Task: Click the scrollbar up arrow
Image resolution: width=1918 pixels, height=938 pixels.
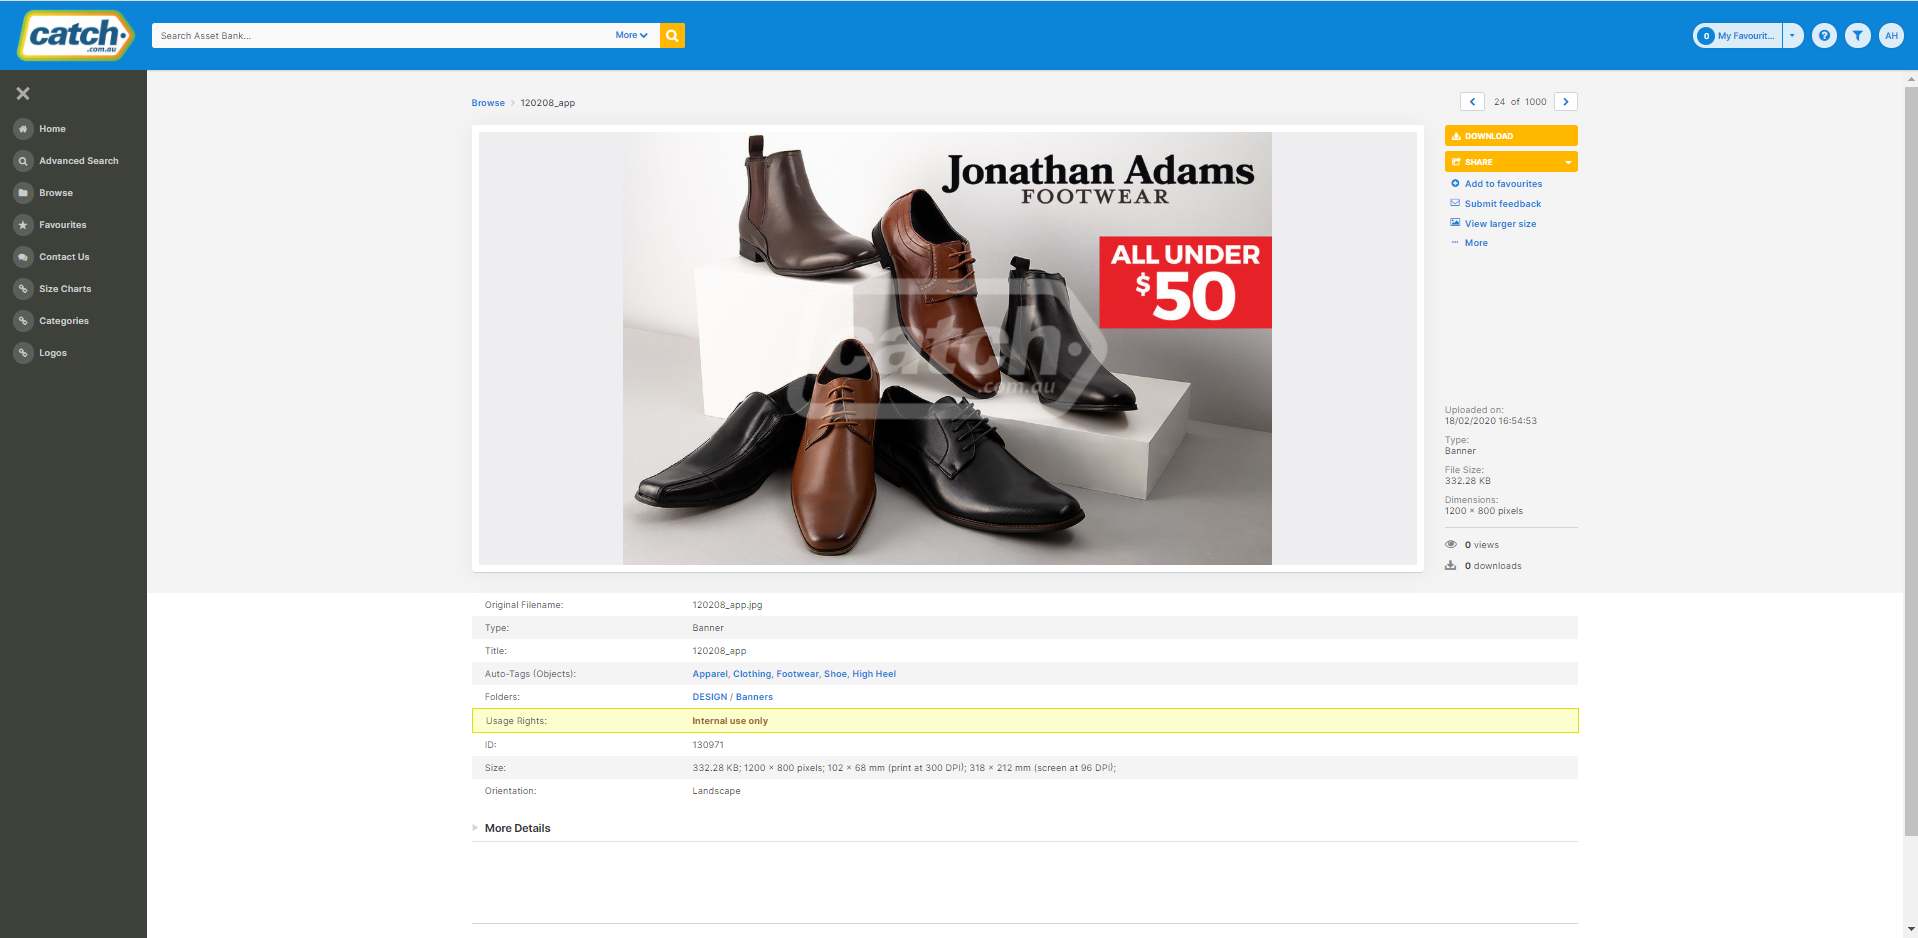Action: pyautogui.click(x=1911, y=77)
